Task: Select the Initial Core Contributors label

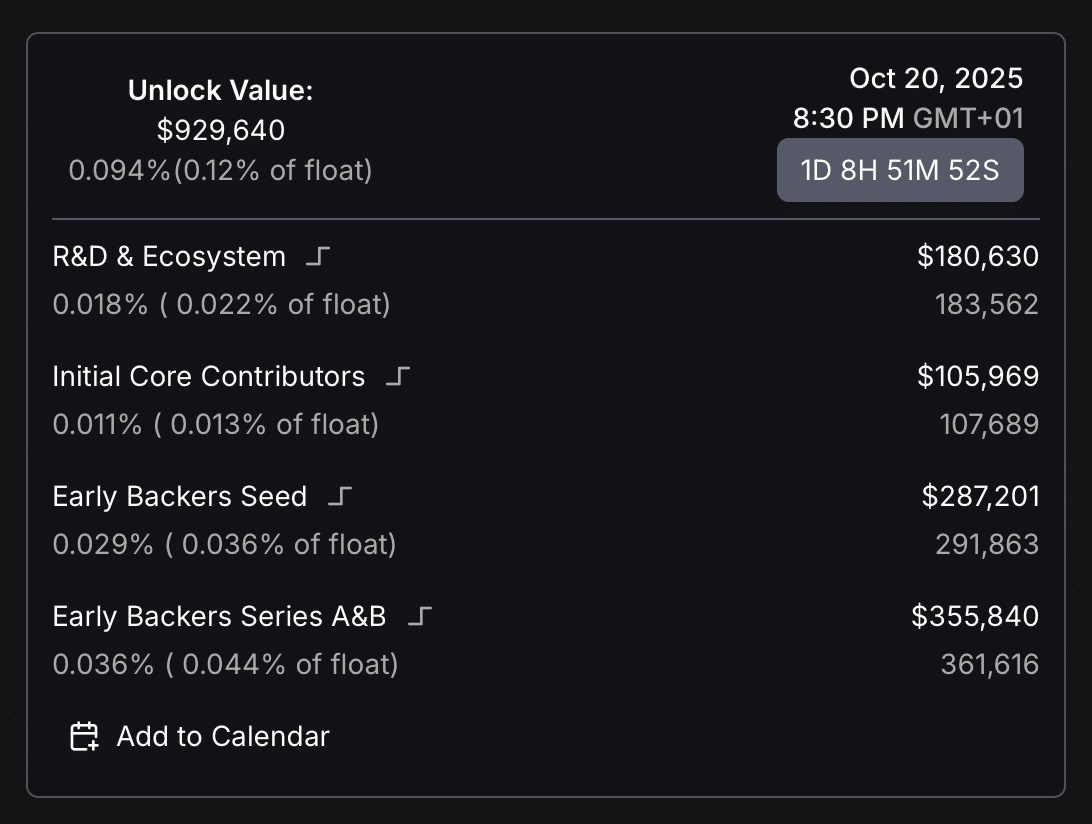Action: [209, 376]
